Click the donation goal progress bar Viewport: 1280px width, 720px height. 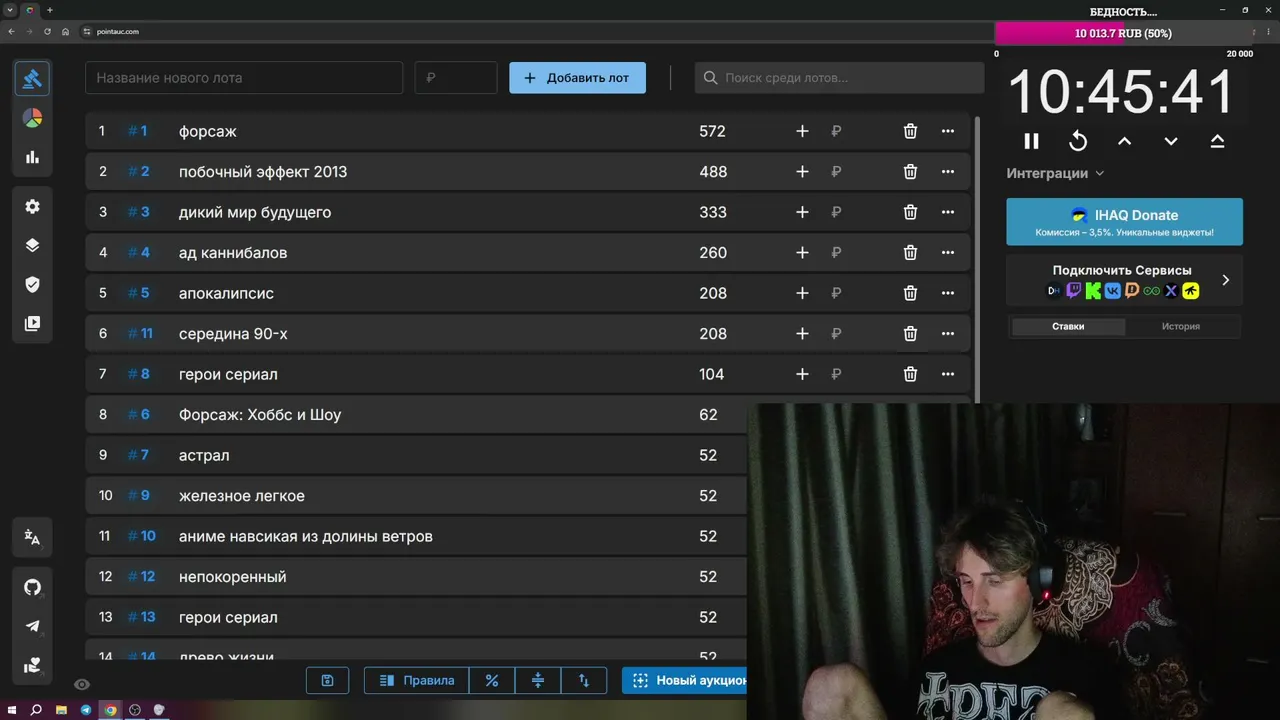point(1123,33)
